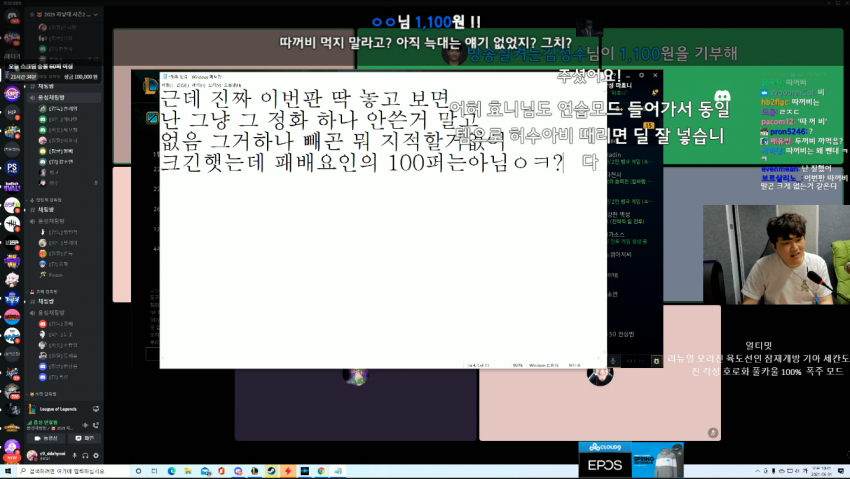Open the 서식 menu in Notepad
This screenshot has width=850, height=479.
coord(197,85)
